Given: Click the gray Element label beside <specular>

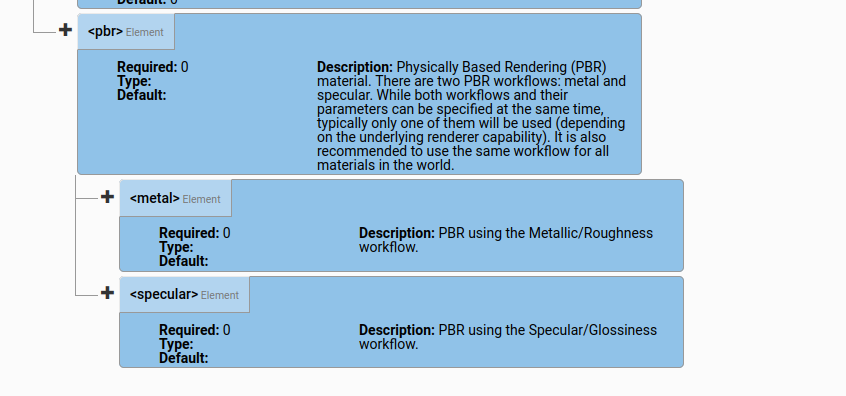Looking at the screenshot, I should point(220,295).
